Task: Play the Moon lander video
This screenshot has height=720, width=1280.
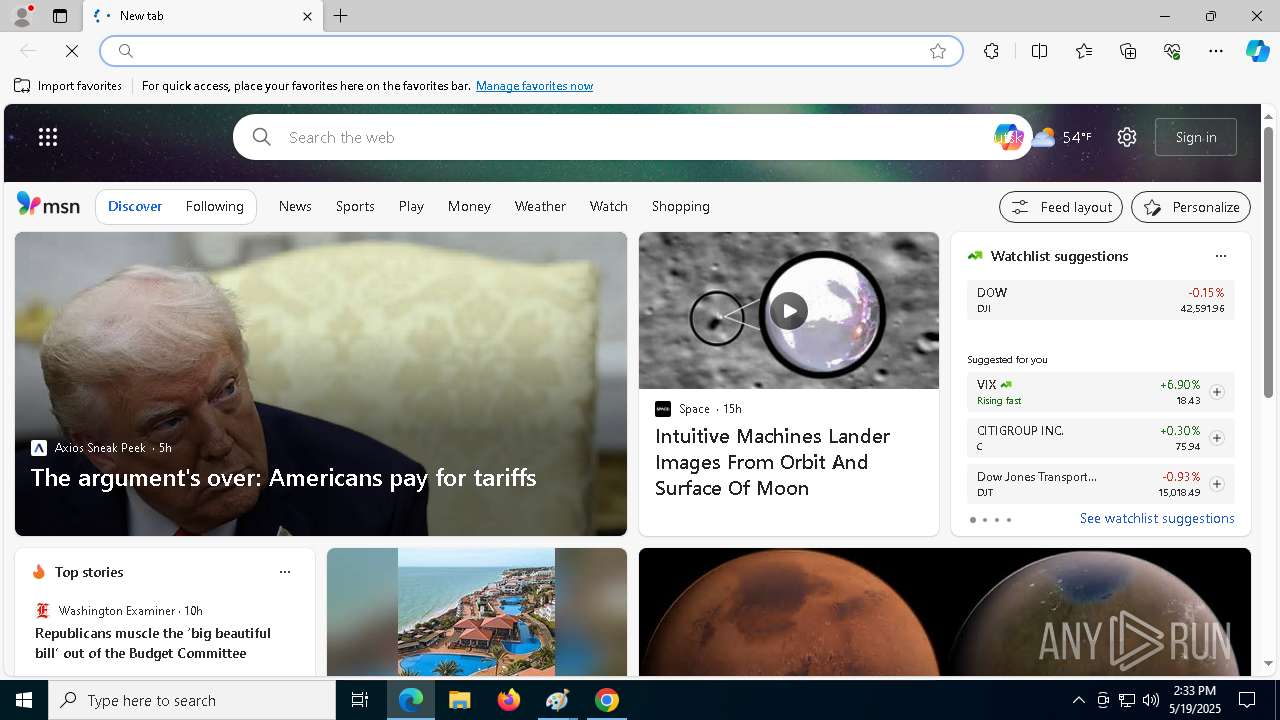Action: [789, 311]
